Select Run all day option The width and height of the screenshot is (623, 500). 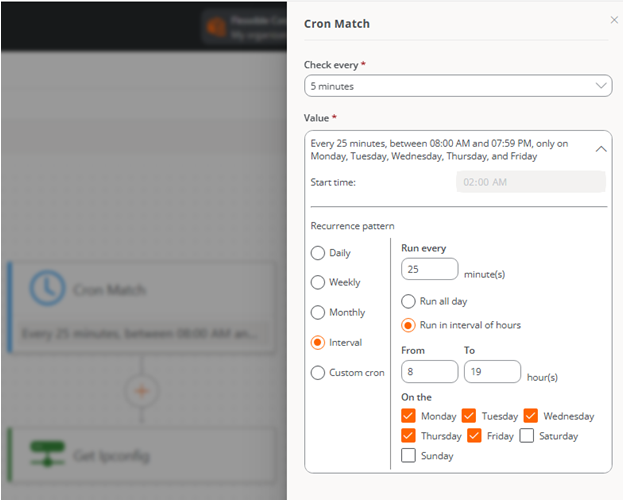tap(408, 301)
